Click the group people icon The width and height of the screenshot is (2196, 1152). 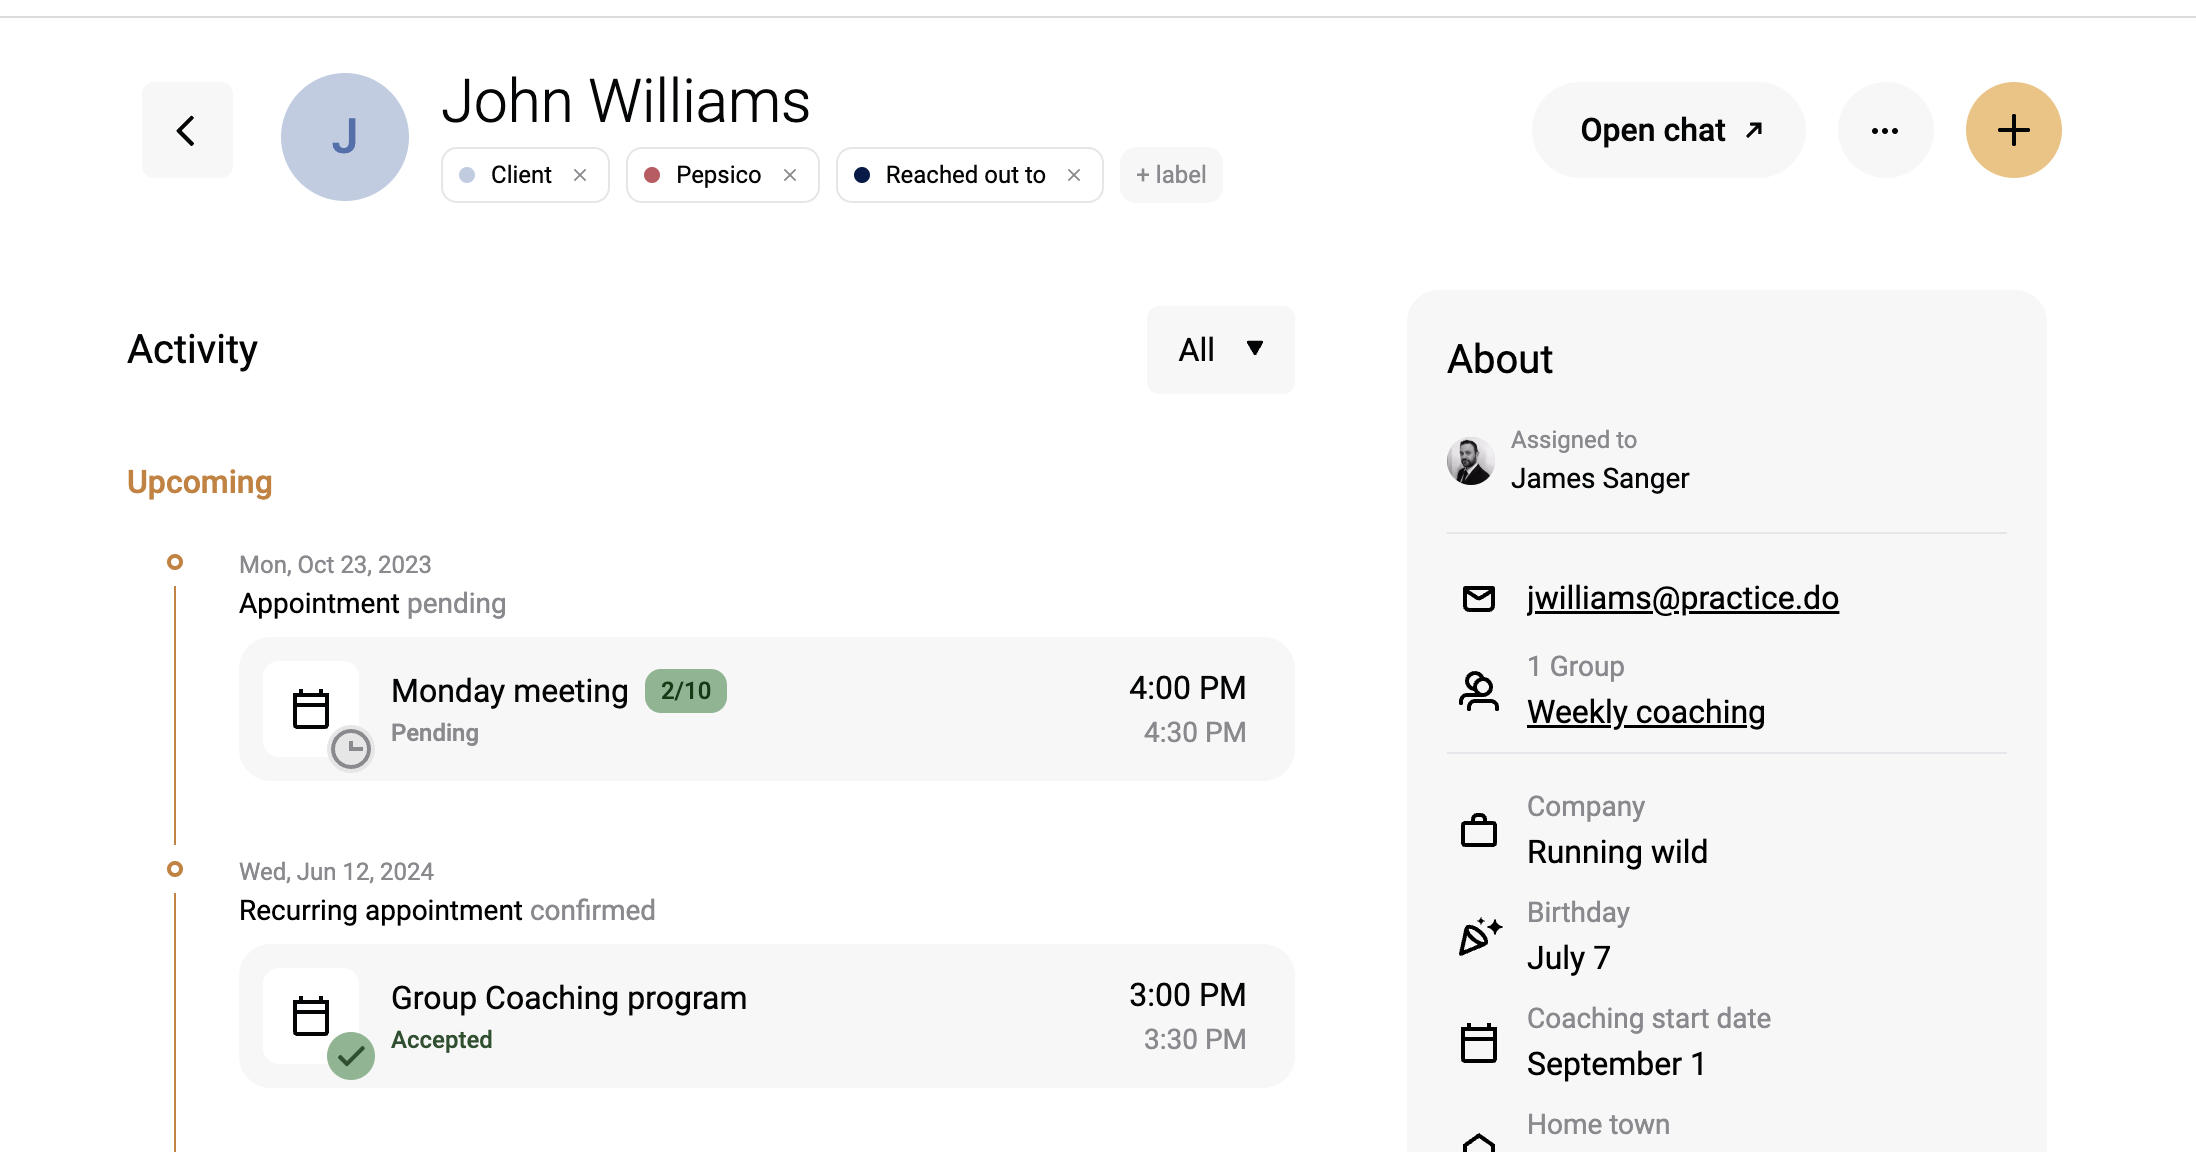point(1479,691)
